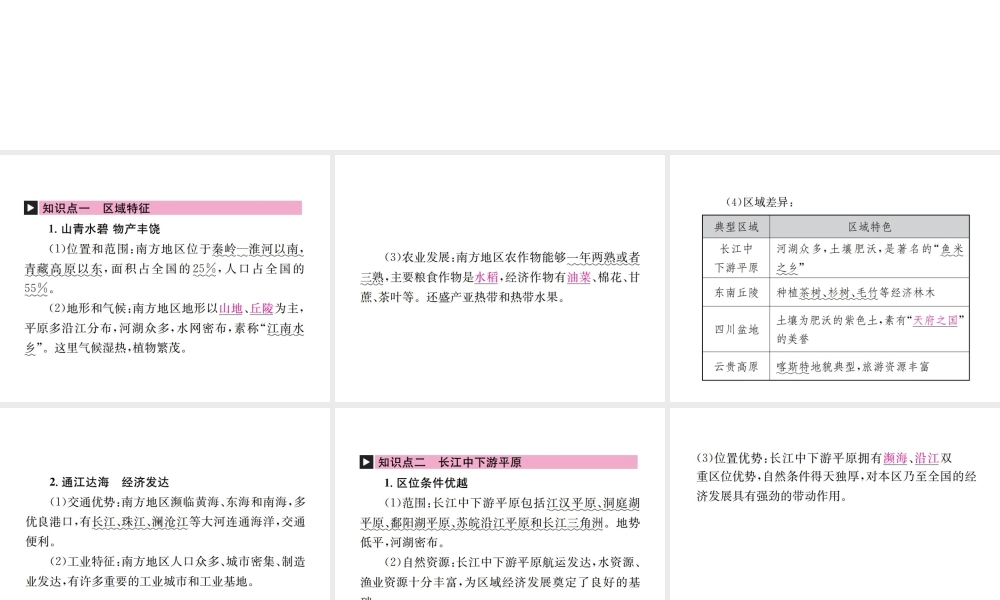Select the table cell 云贵高原
Image resolution: width=1000 pixels, height=600 pixels.
pyautogui.click(x=736, y=367)
